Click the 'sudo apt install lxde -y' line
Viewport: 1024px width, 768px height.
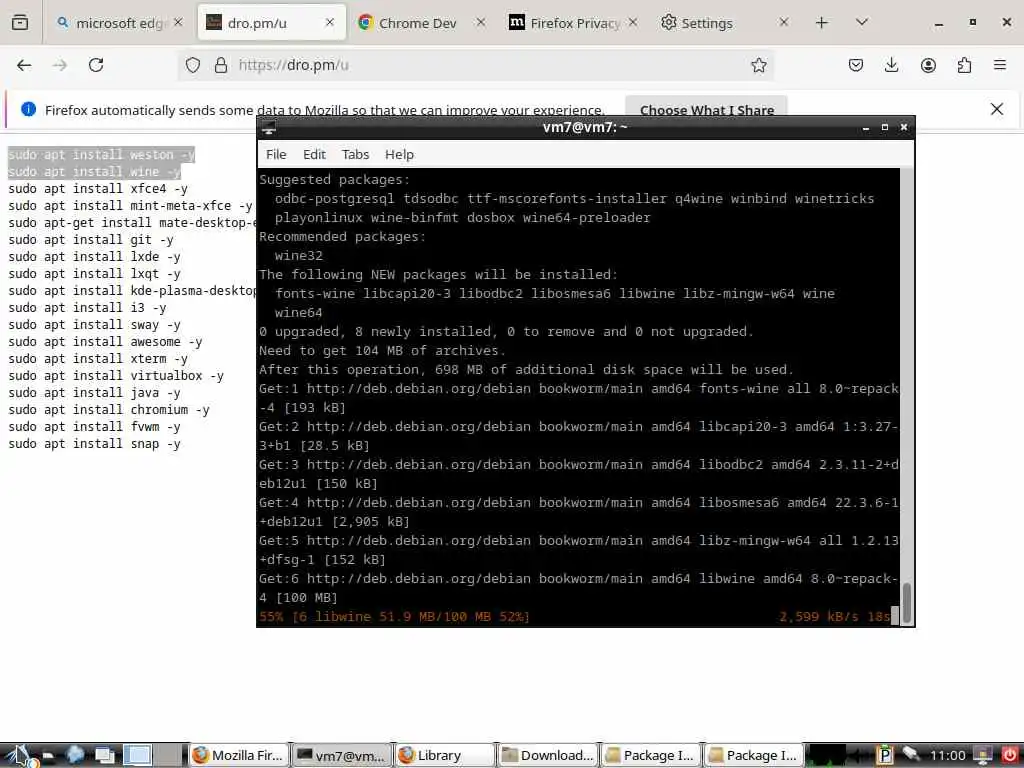coord(94,257)
